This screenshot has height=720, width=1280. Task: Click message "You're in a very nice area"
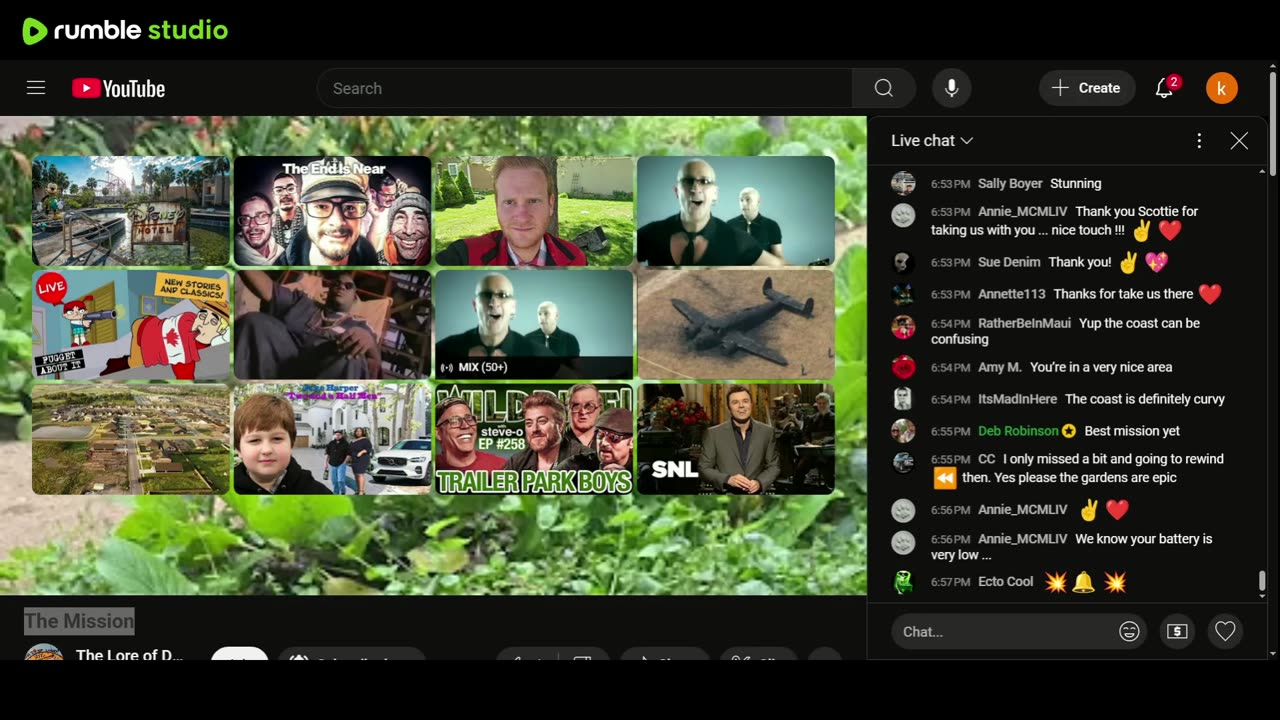1101,367
